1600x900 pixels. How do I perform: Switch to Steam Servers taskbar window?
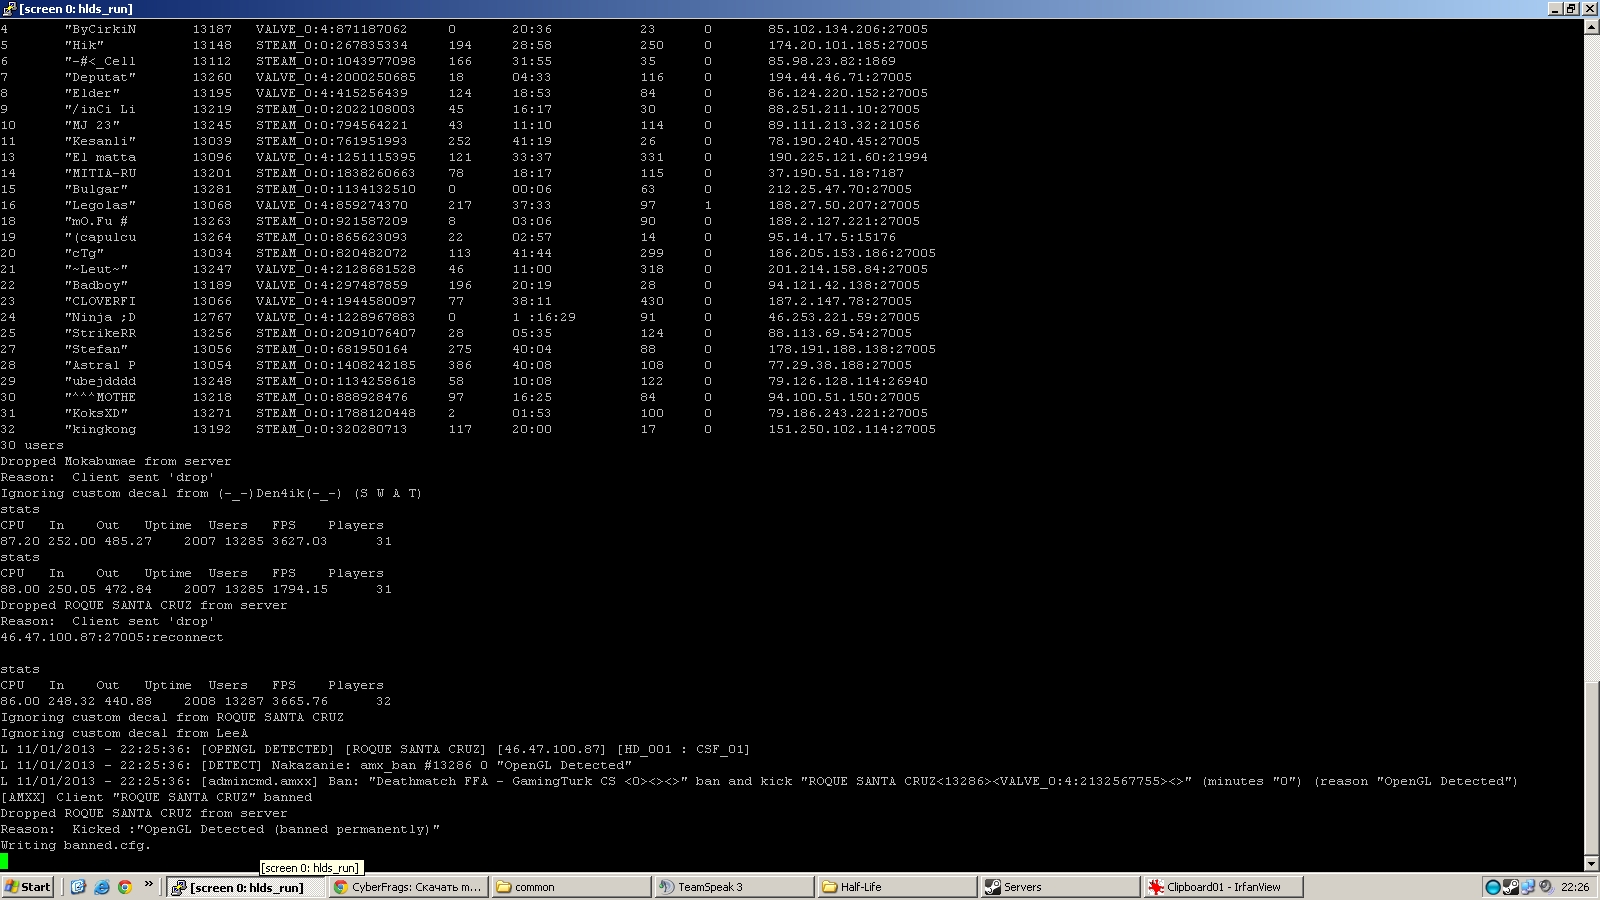[x=1059, y=887]
